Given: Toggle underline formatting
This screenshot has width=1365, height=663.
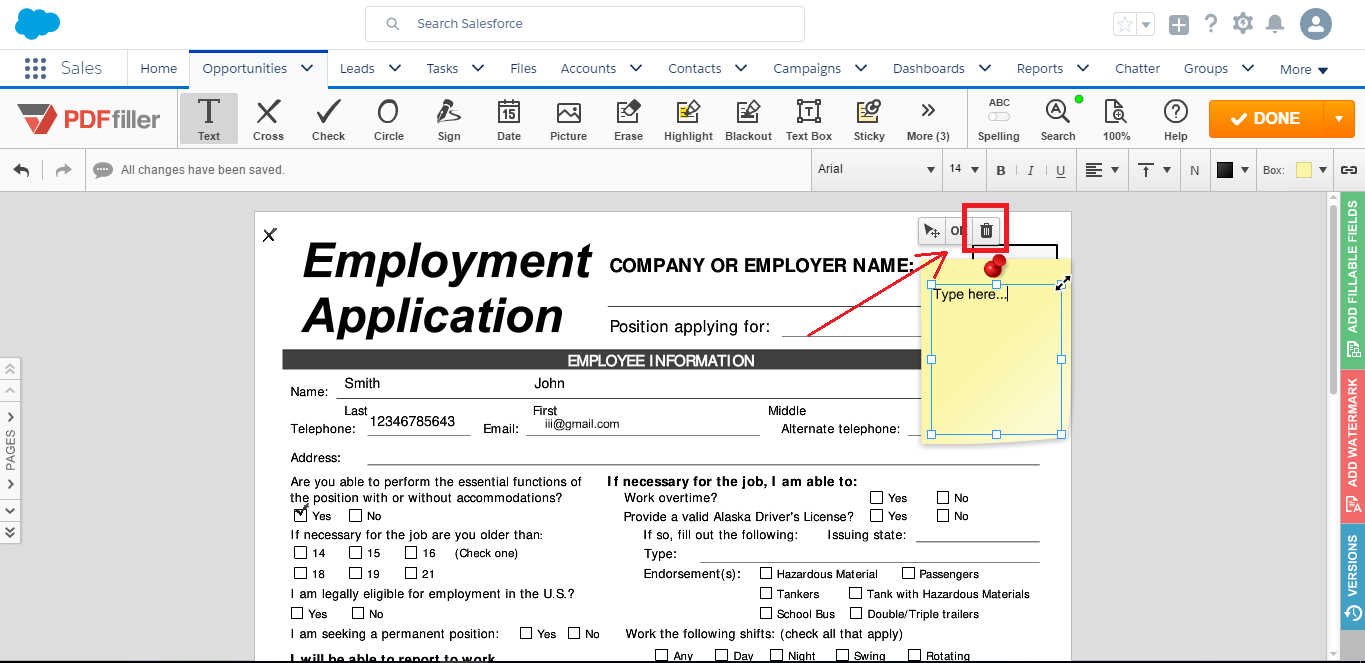Looking at the screenshot, I should [x=1060, y=170].
